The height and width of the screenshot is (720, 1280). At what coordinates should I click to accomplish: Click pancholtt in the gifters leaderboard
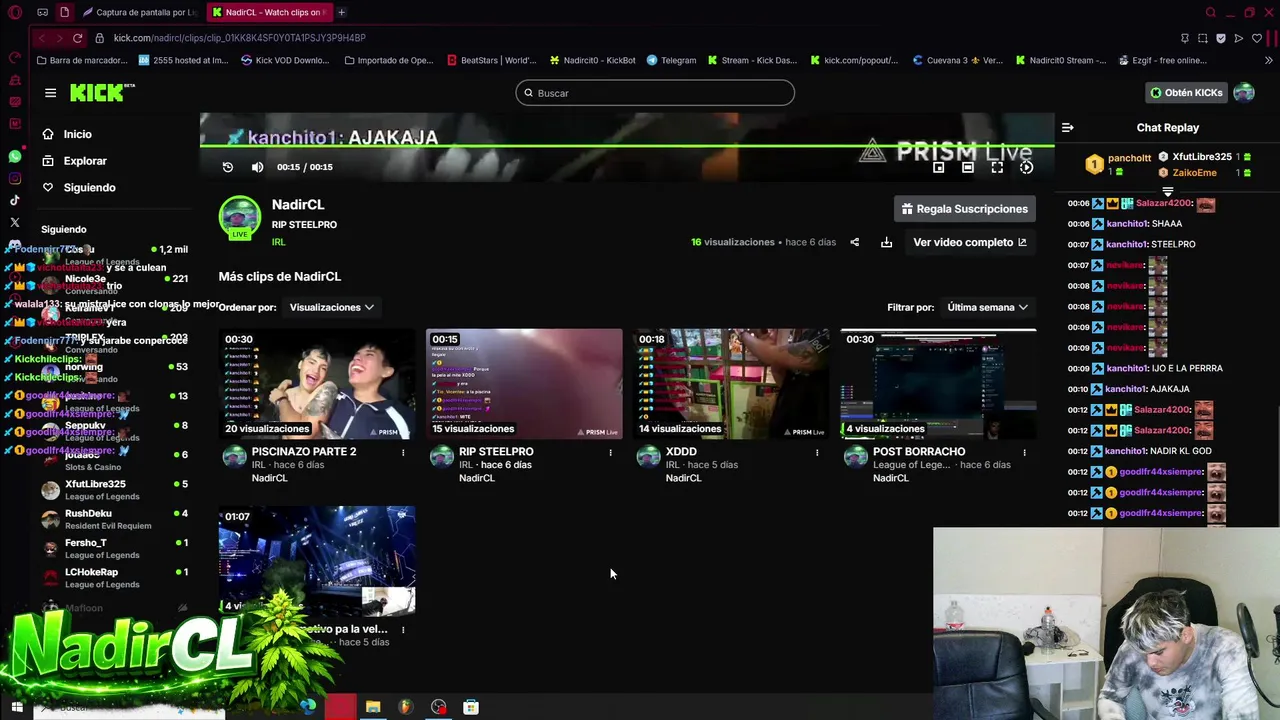coord(1129,158)
